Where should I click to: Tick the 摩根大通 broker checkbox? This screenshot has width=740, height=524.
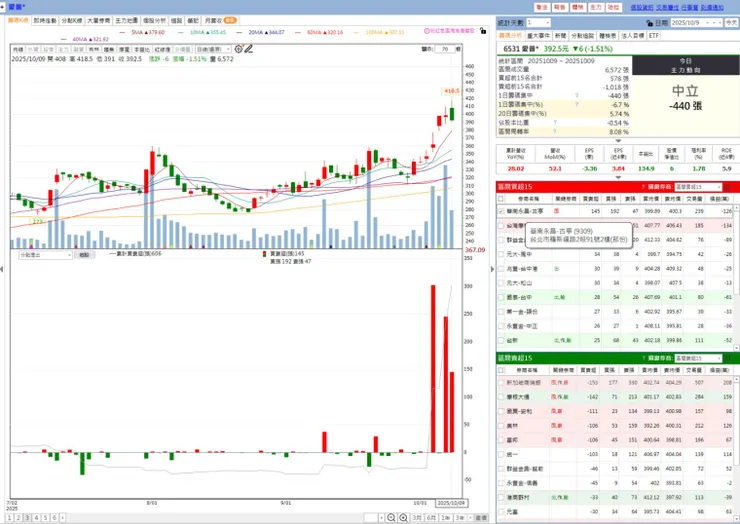[501, 397]
